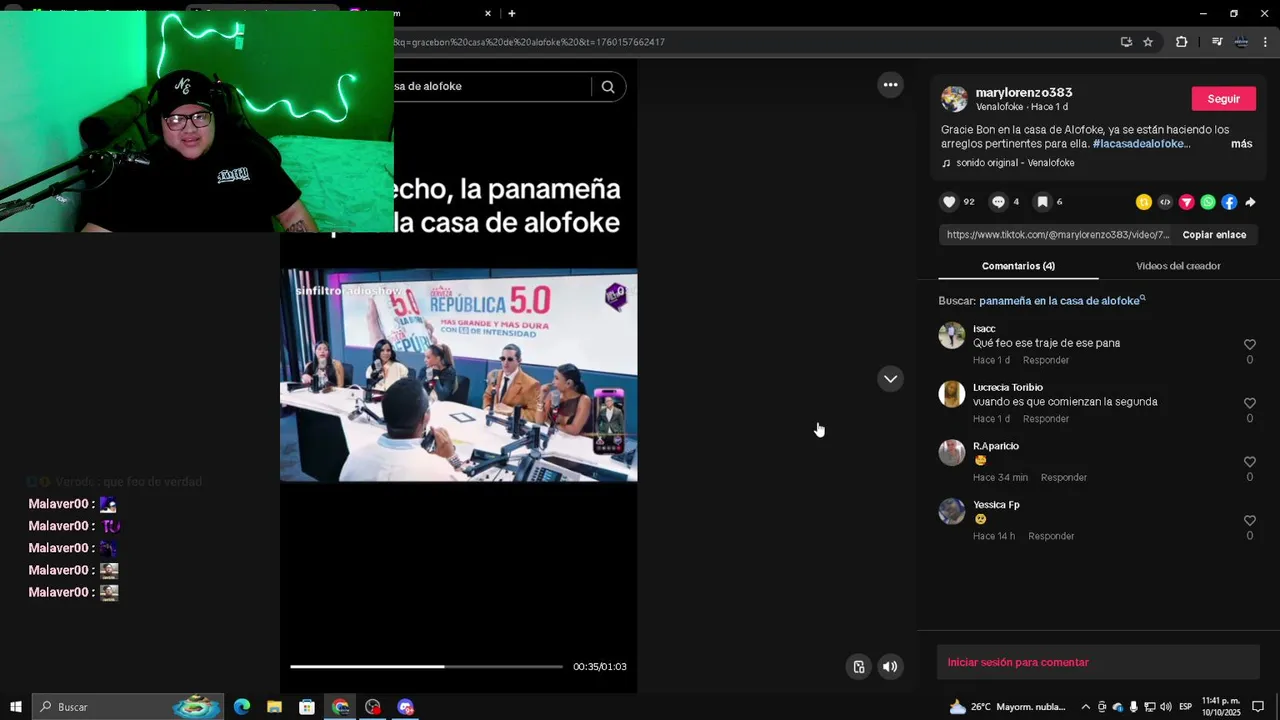
Task: Reply to Lucrecia Toribio via Responder
Action: click(1046, 419)
